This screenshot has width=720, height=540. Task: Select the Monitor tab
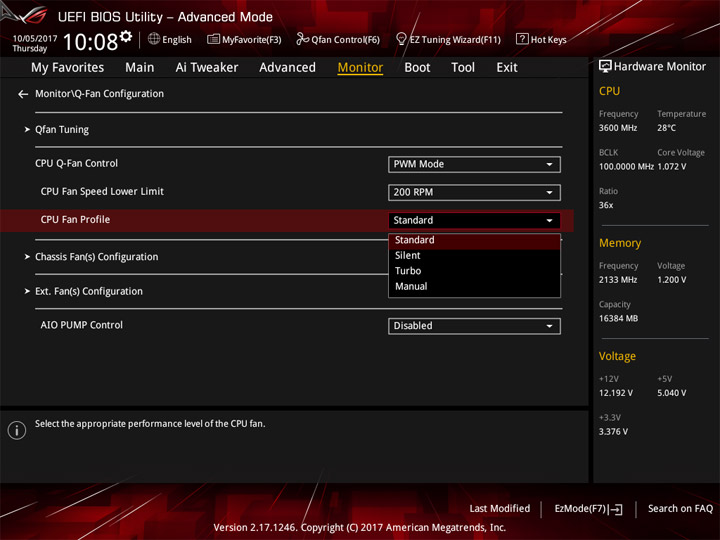pos(360,68)
